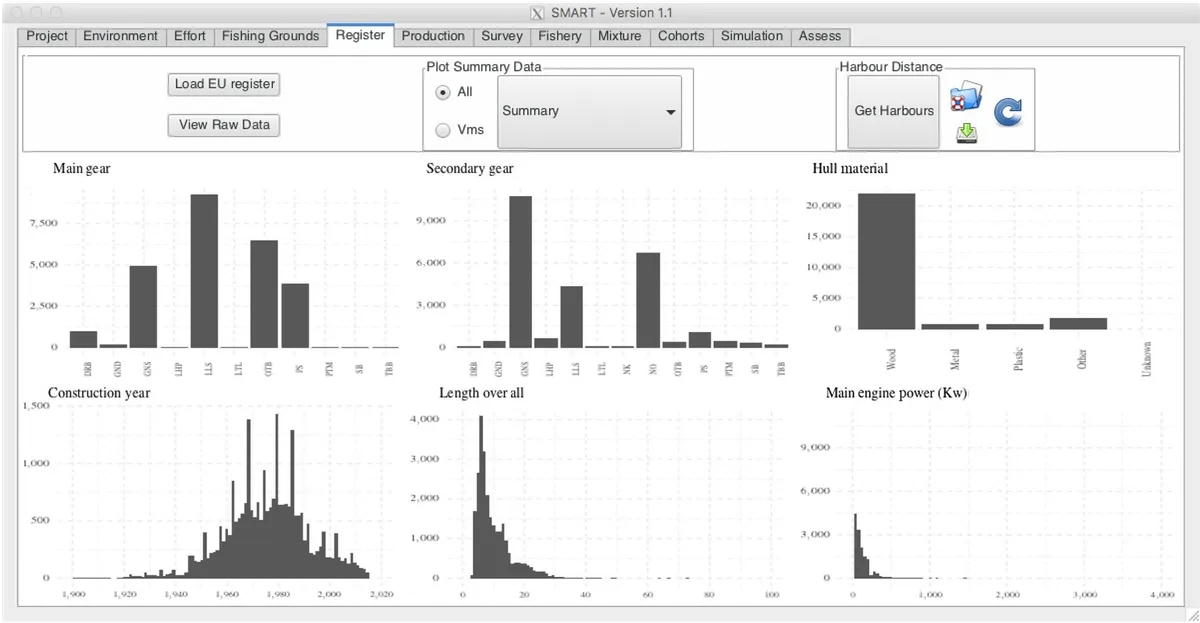Open the Simulation tab
The image size is (1200, 623).
(x=752, y=36)
